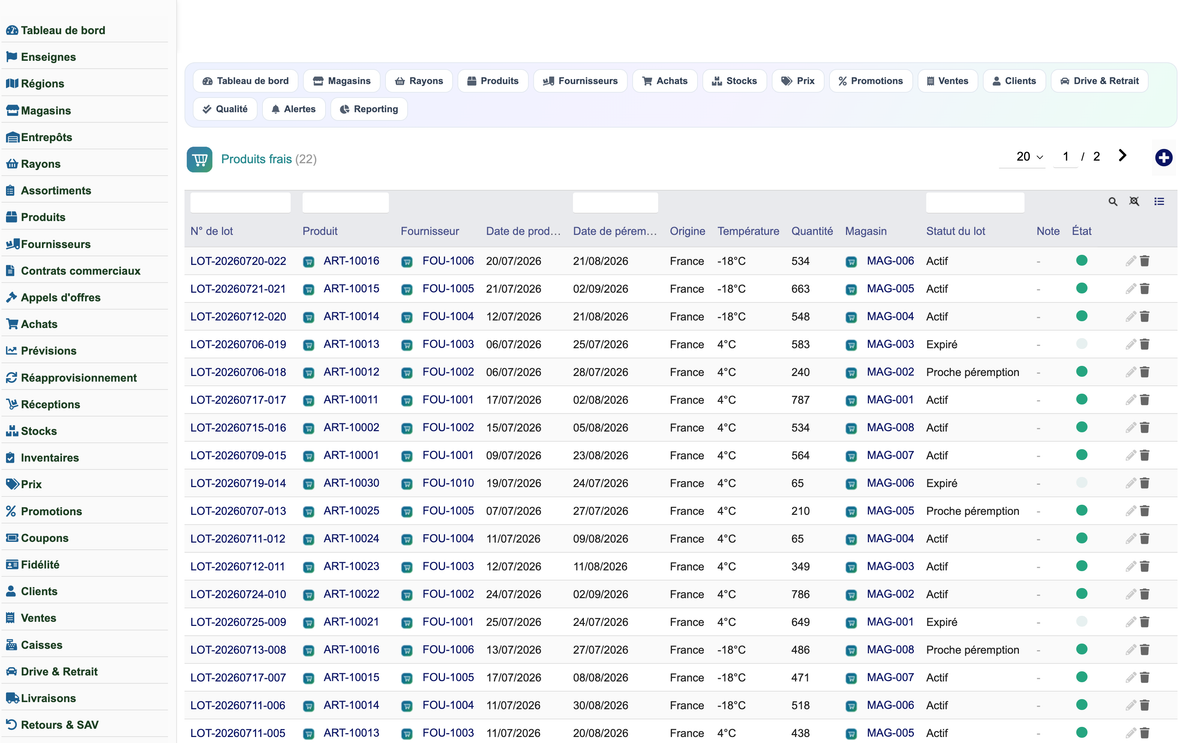Viewport: 1200px width, 743px height.
Task: Click the N° de lot filter field
Action: (240, 202)
